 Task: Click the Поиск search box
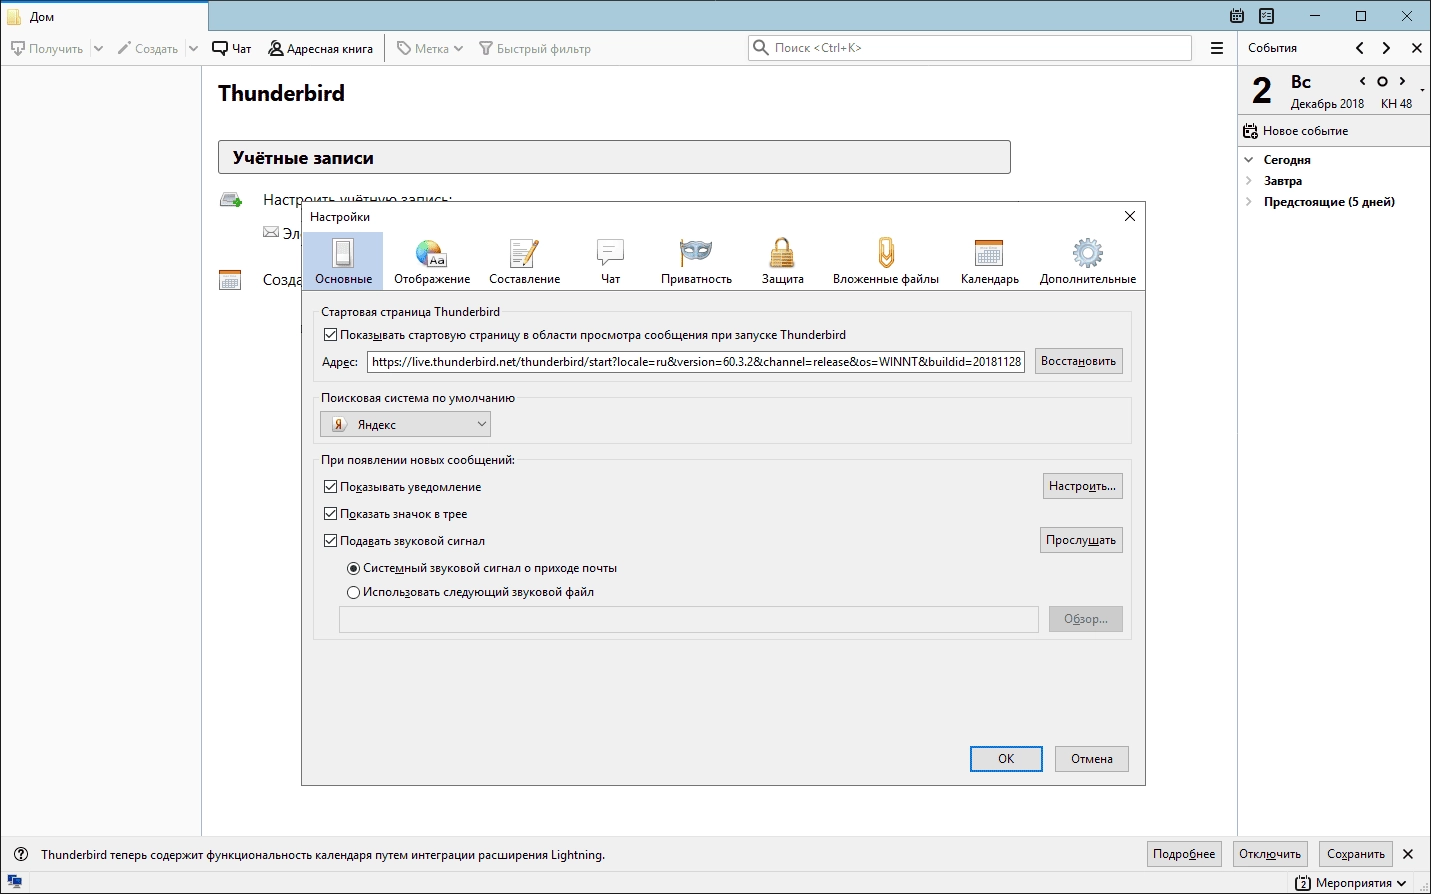point(970,48)
